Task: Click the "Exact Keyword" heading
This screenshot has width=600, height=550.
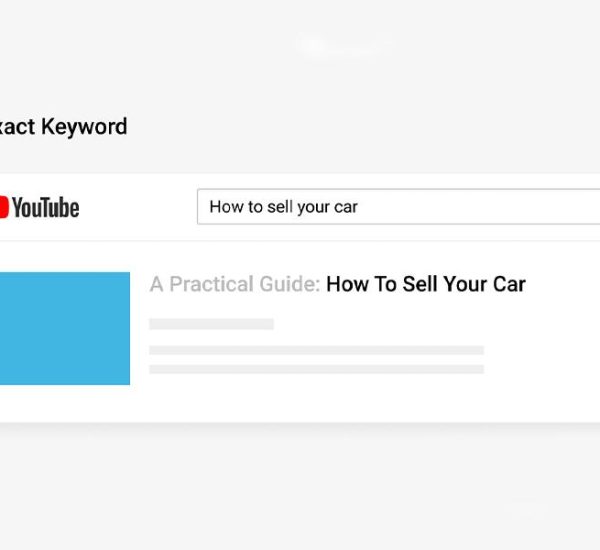Action: tap(63, 127)
